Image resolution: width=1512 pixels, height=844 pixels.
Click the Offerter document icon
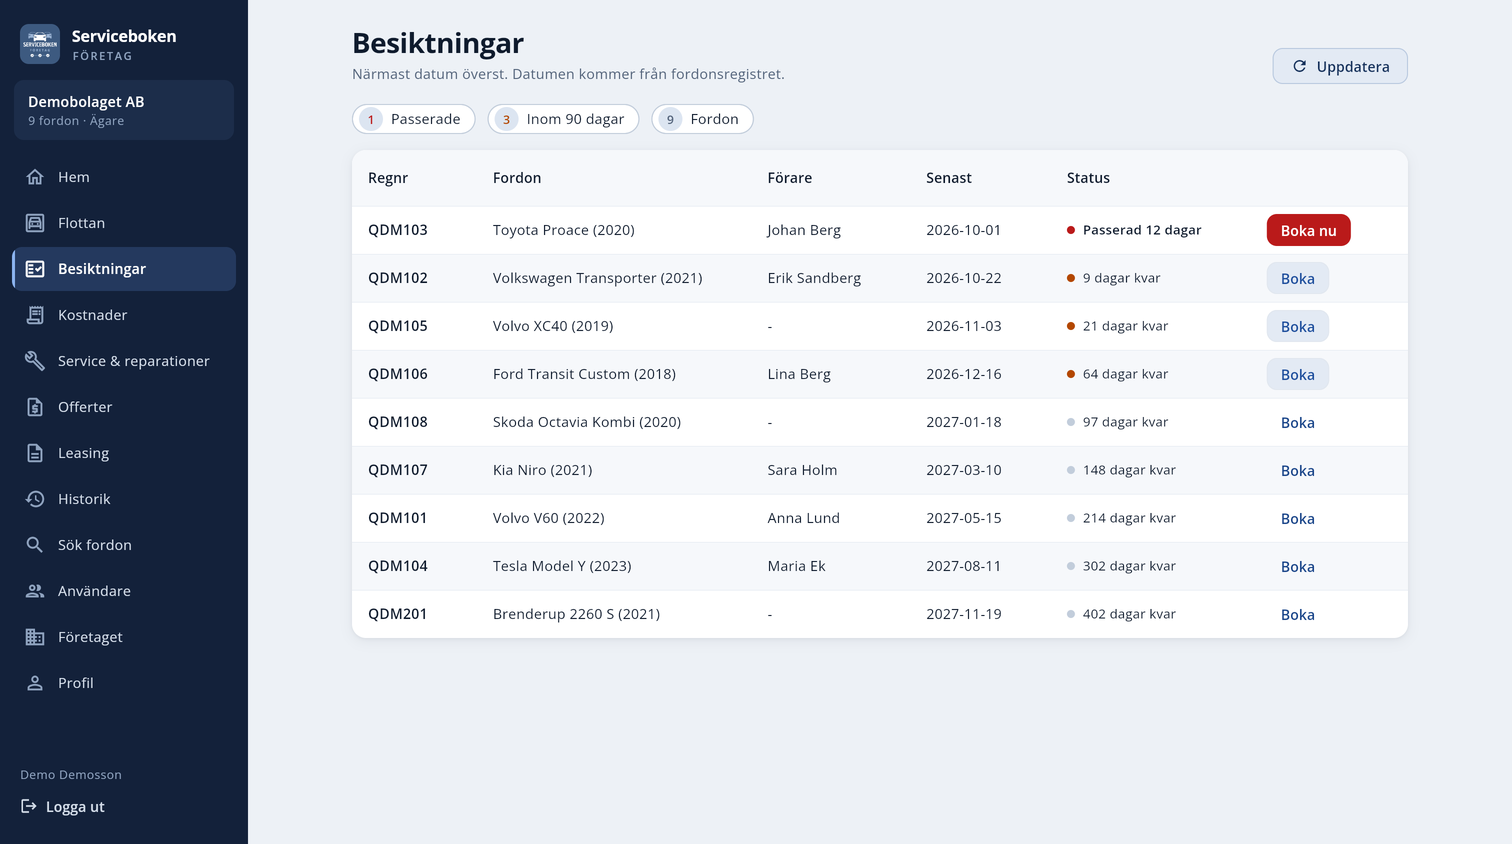[x=35, y=407]
